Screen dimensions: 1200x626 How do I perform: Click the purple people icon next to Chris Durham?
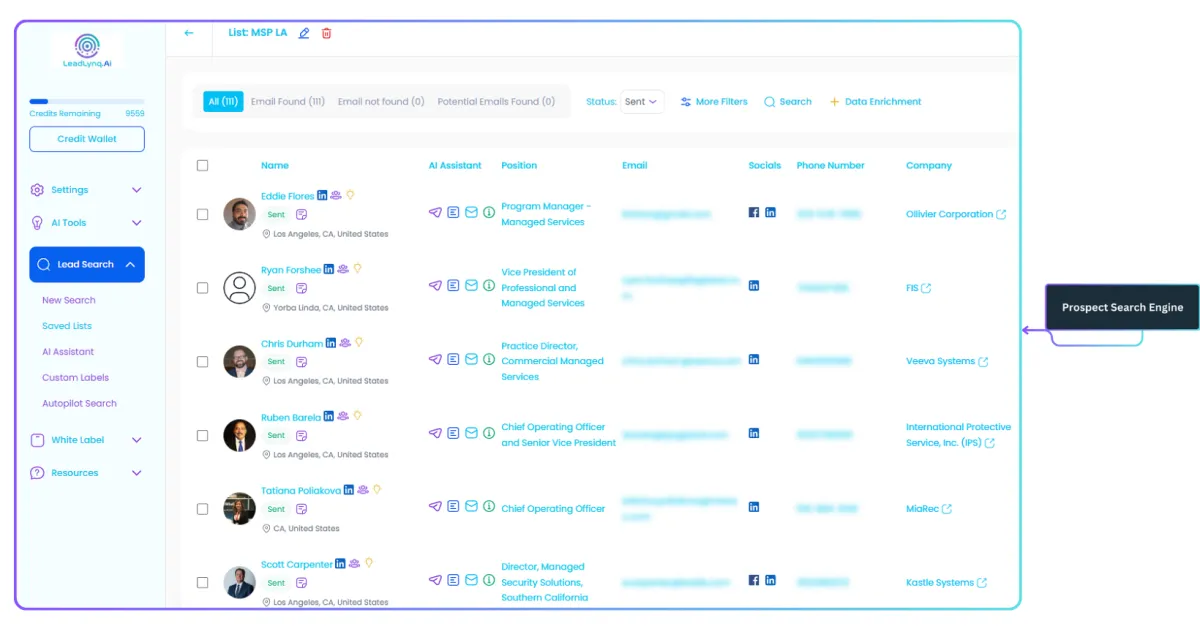tap(345, 343)
